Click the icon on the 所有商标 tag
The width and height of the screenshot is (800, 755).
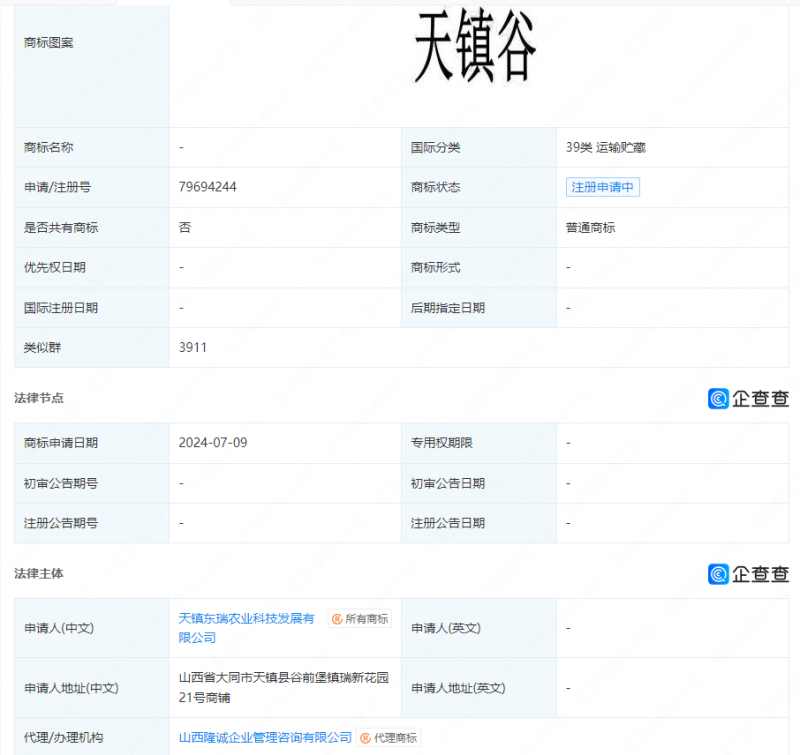337,619
